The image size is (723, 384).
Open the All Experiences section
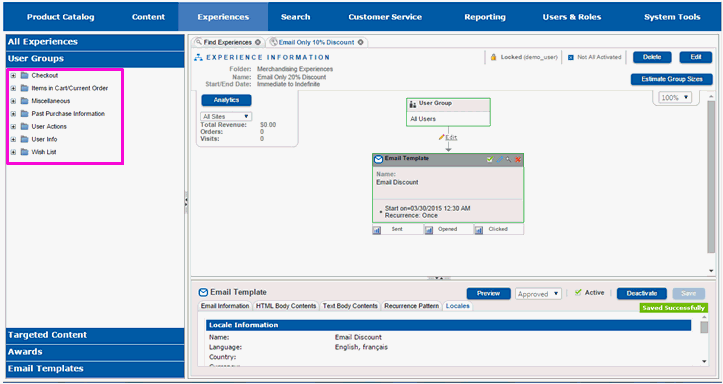pyautogui.click(x=95, y=42)
